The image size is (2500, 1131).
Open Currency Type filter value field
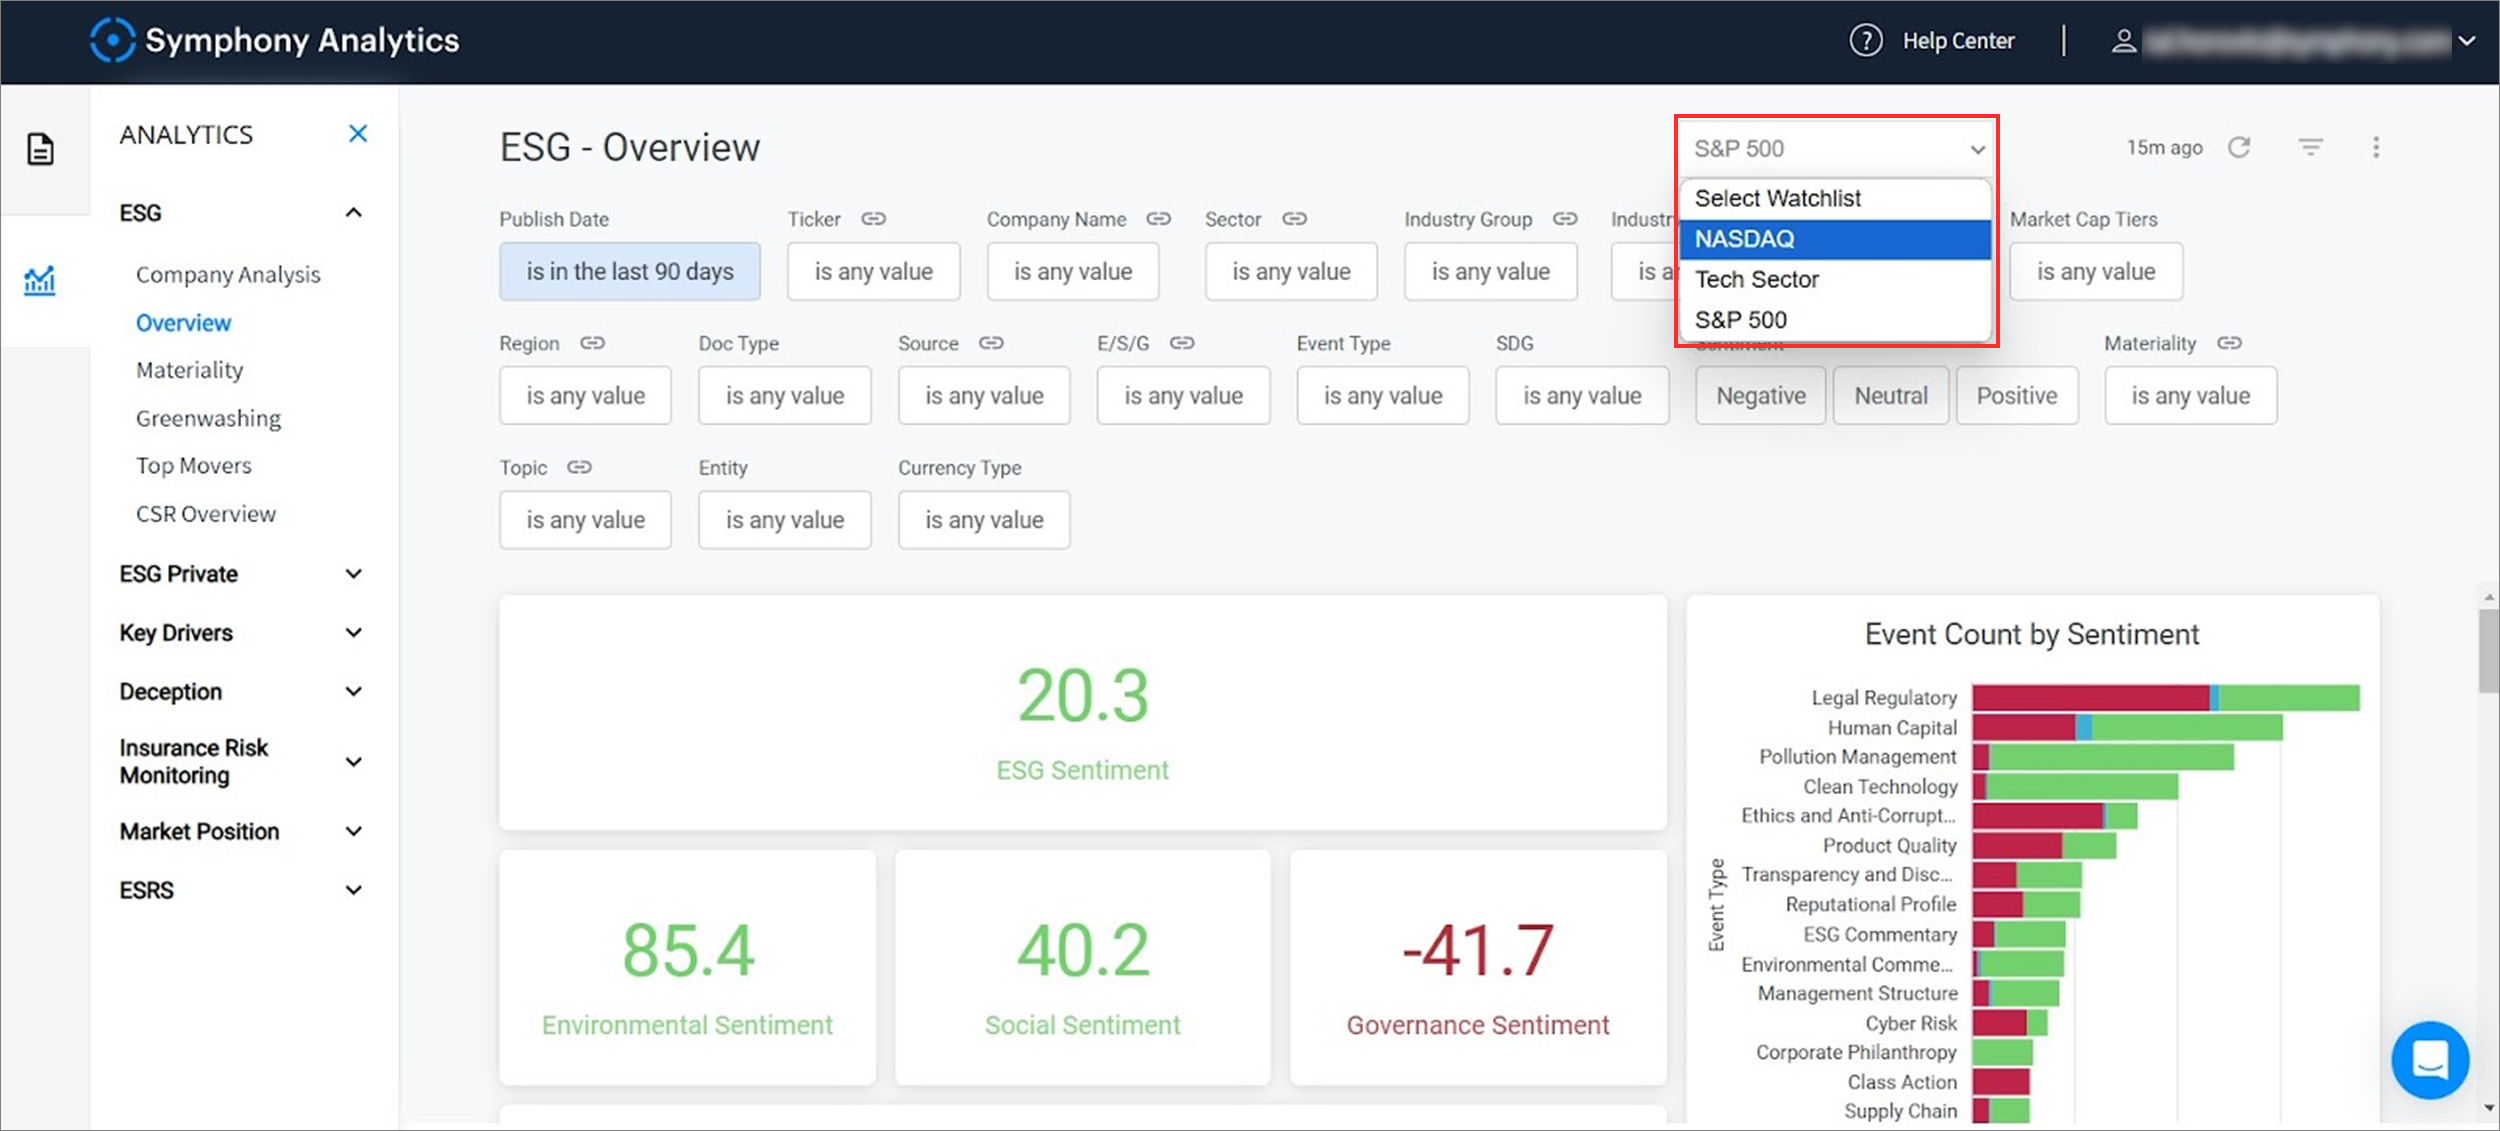(x=984, y=520)
